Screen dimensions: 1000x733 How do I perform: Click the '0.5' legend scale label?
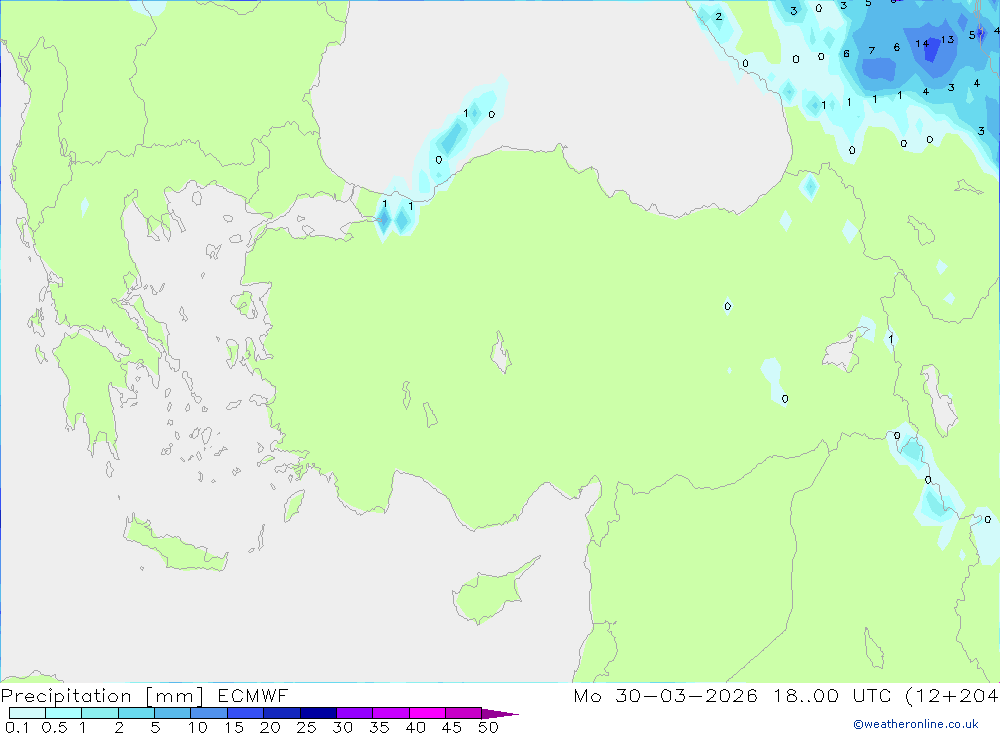click(x=55, y=727)
